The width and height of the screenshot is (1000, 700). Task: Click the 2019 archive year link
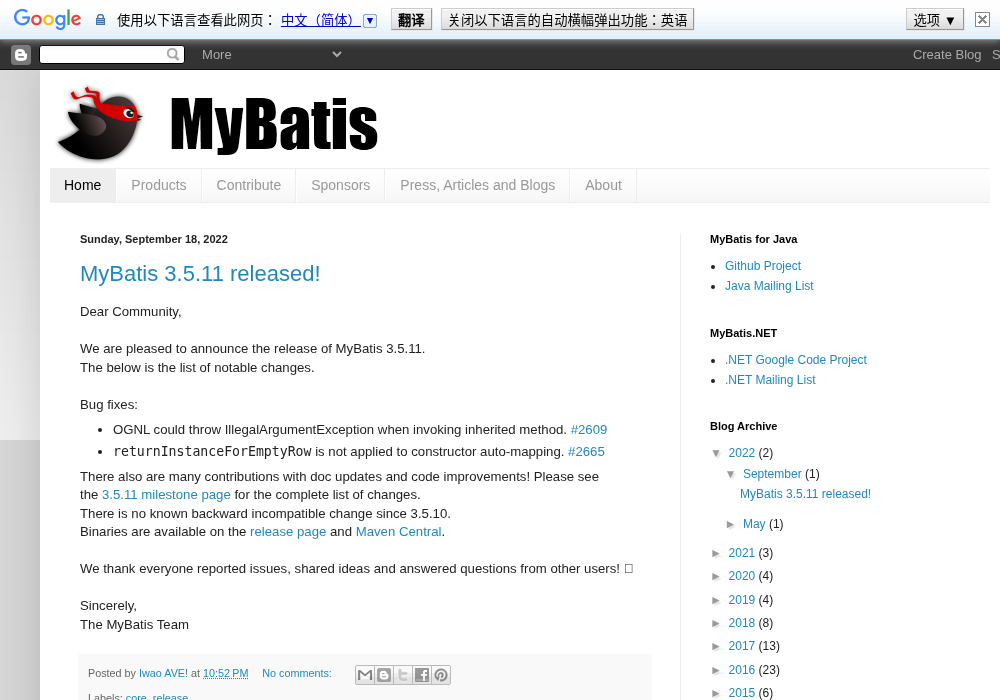click(742, 601)
